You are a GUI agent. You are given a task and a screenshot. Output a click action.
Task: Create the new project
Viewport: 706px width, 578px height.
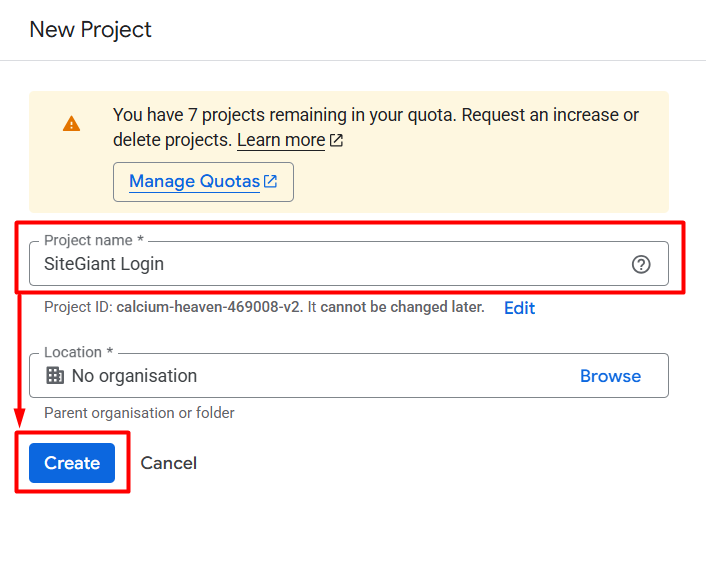[72, 463]
